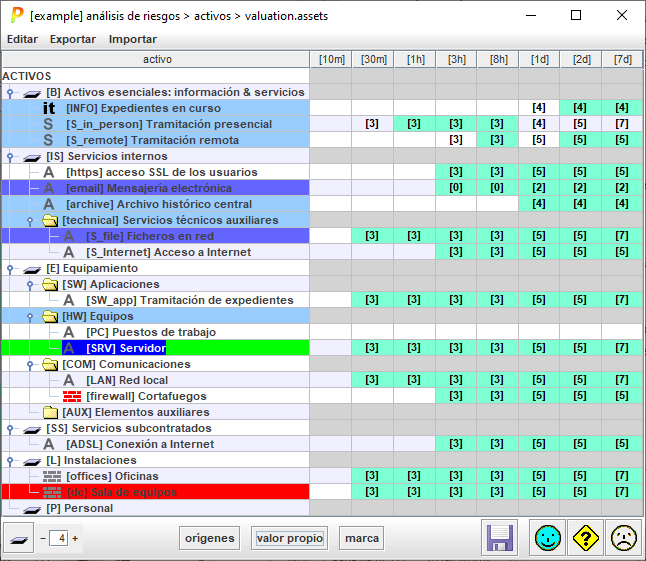Collapse the [technical] Servicios técnicos auxiliares folder
Screen dimensions: 646x561
coord(30,220)
